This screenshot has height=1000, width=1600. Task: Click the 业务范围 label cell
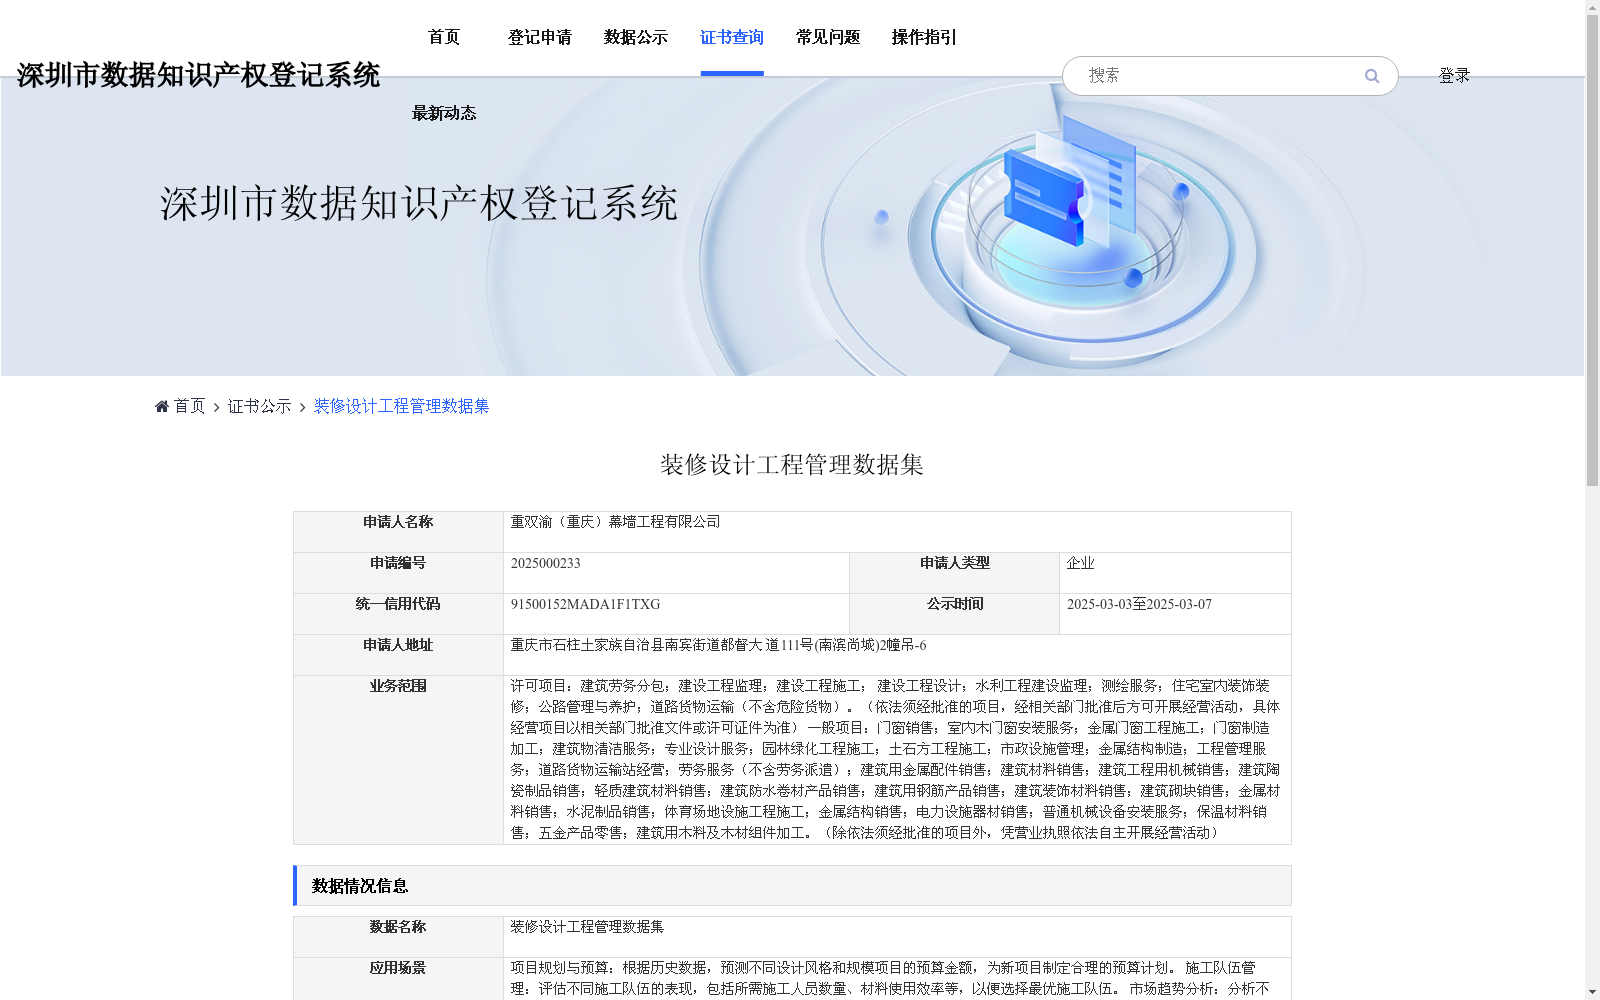click(x=398, y=760)
